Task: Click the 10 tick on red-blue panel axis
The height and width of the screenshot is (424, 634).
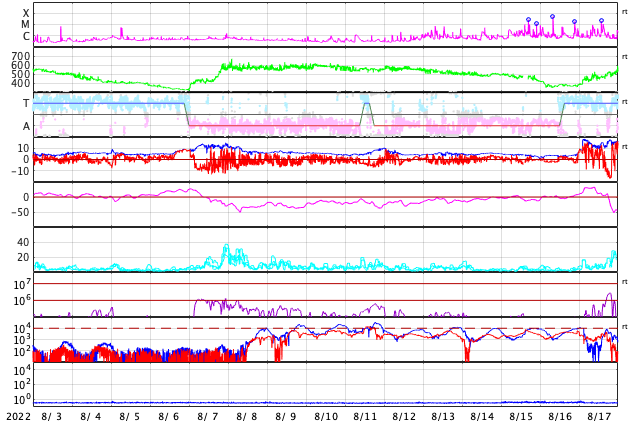Action: click(x=23, y=148)
